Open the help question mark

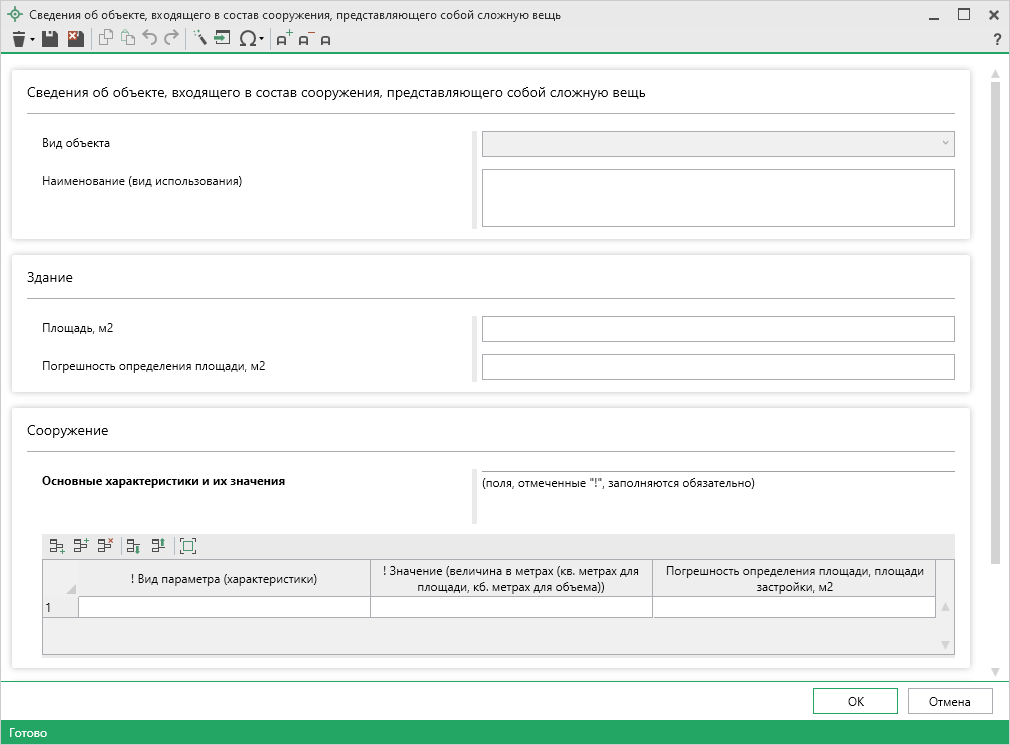pyautogui.click(x=996, y=40)
